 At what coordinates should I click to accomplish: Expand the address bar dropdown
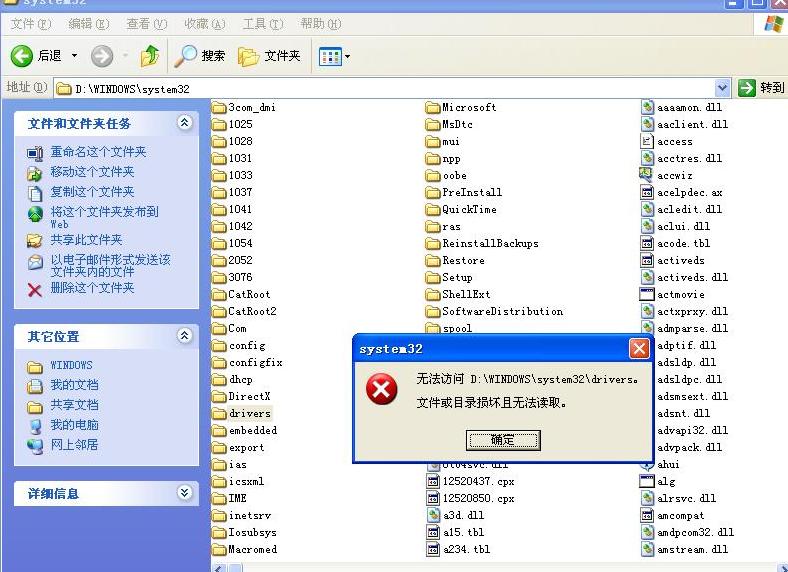[722, 88]
